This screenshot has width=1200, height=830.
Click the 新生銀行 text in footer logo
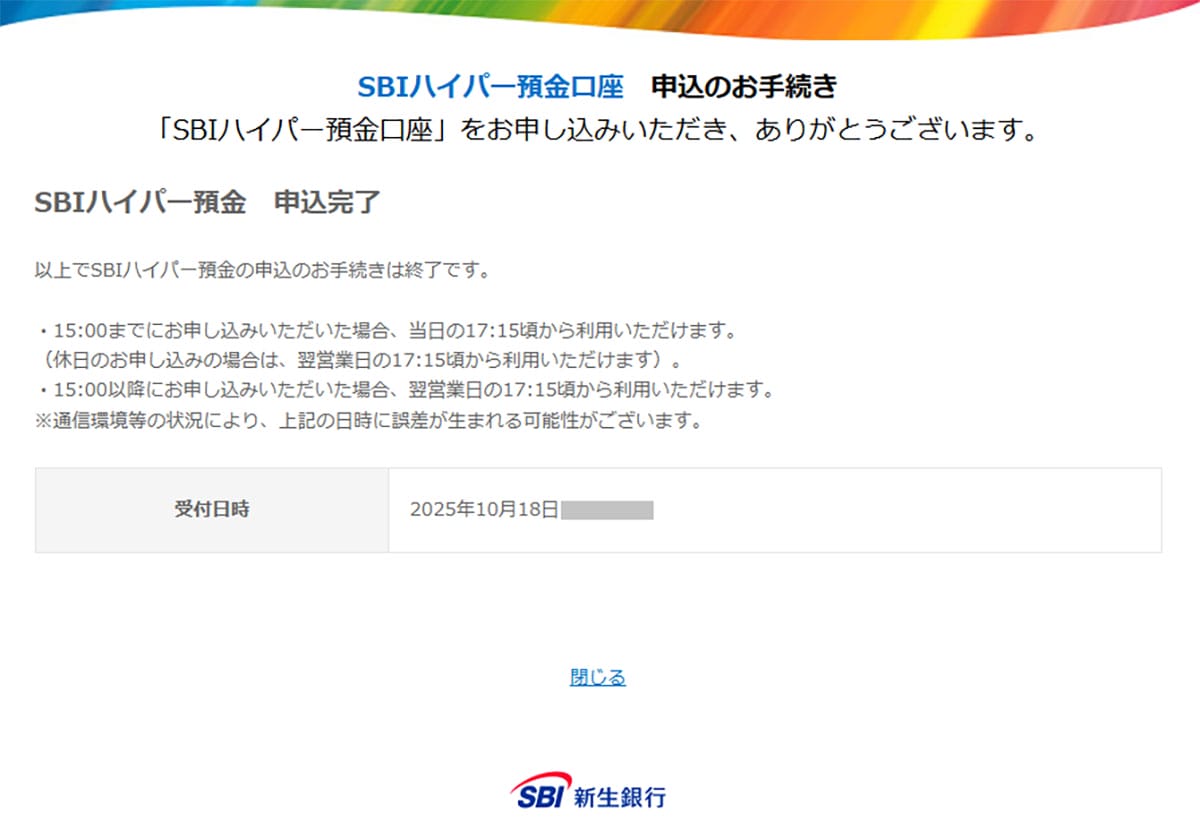[620, 797]
